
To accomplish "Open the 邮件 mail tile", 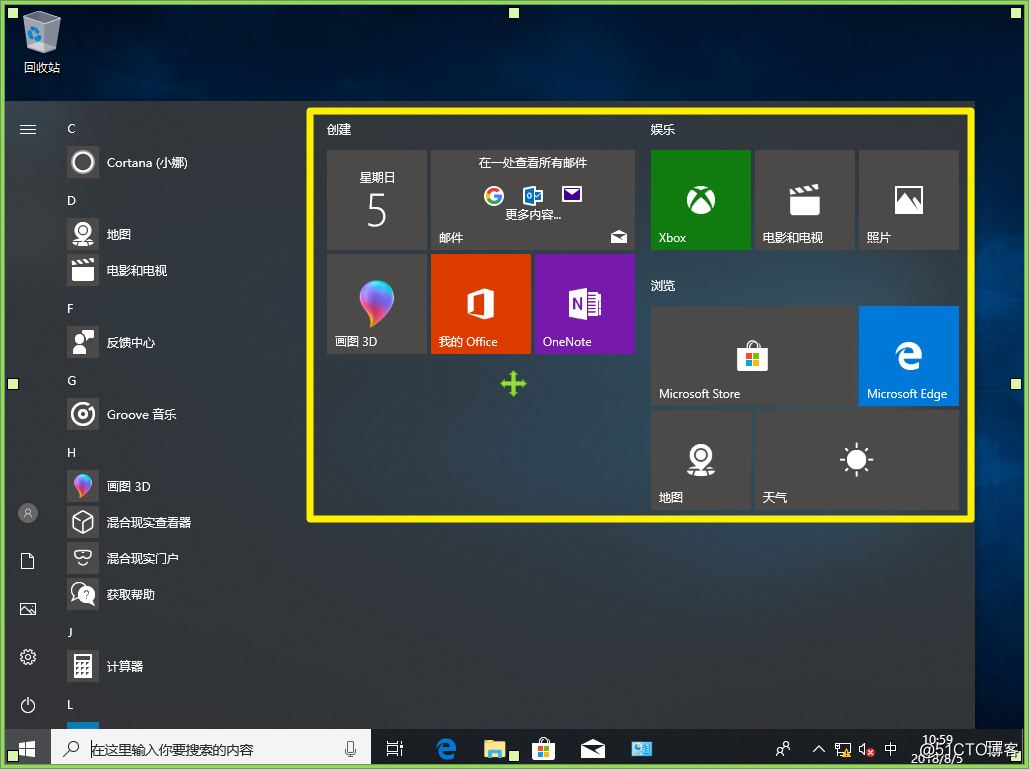I will (533, 199).
